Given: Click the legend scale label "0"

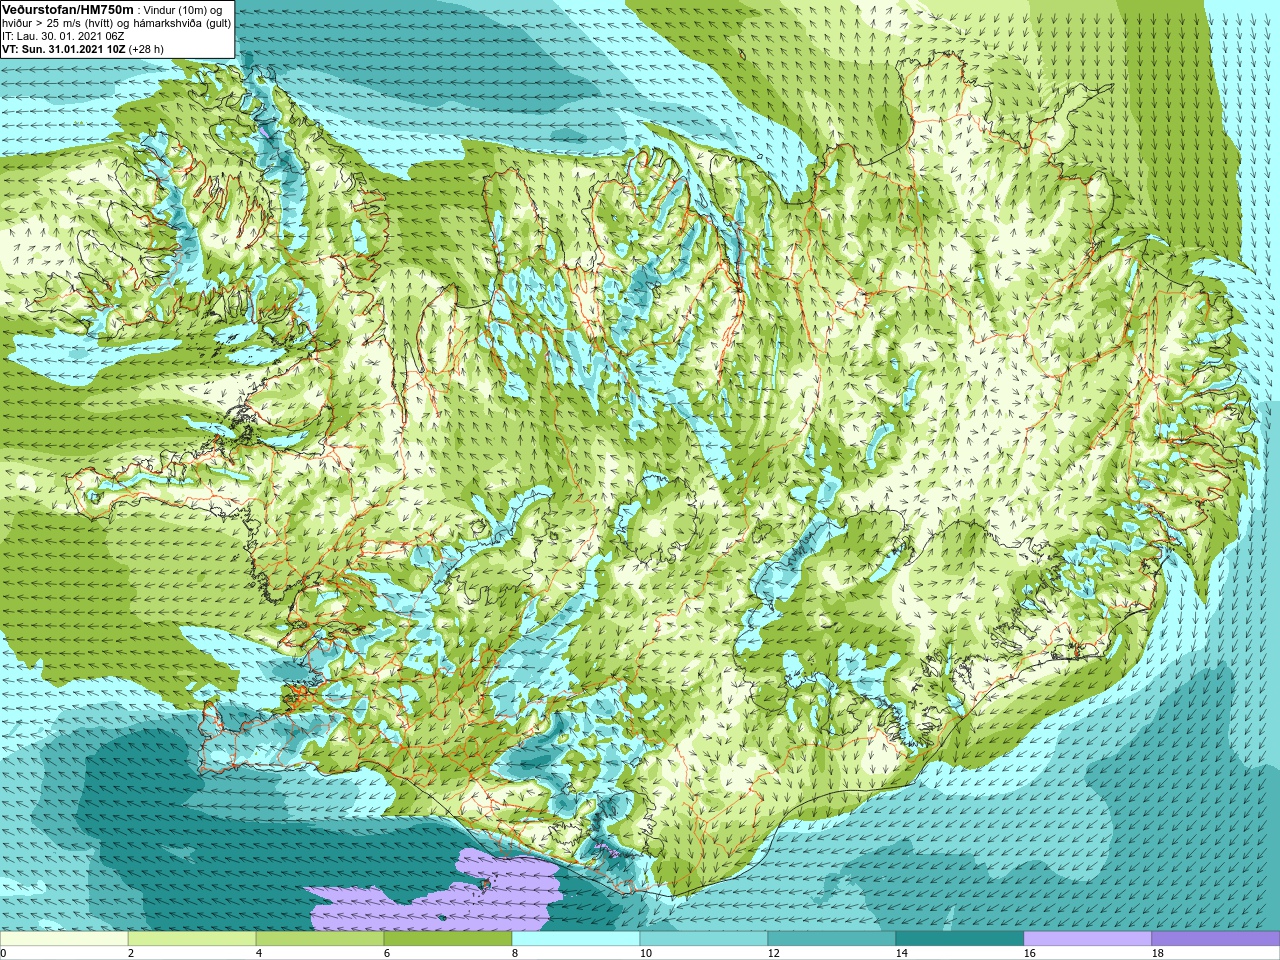Looking at the screenshot, I should click(3, 953).
